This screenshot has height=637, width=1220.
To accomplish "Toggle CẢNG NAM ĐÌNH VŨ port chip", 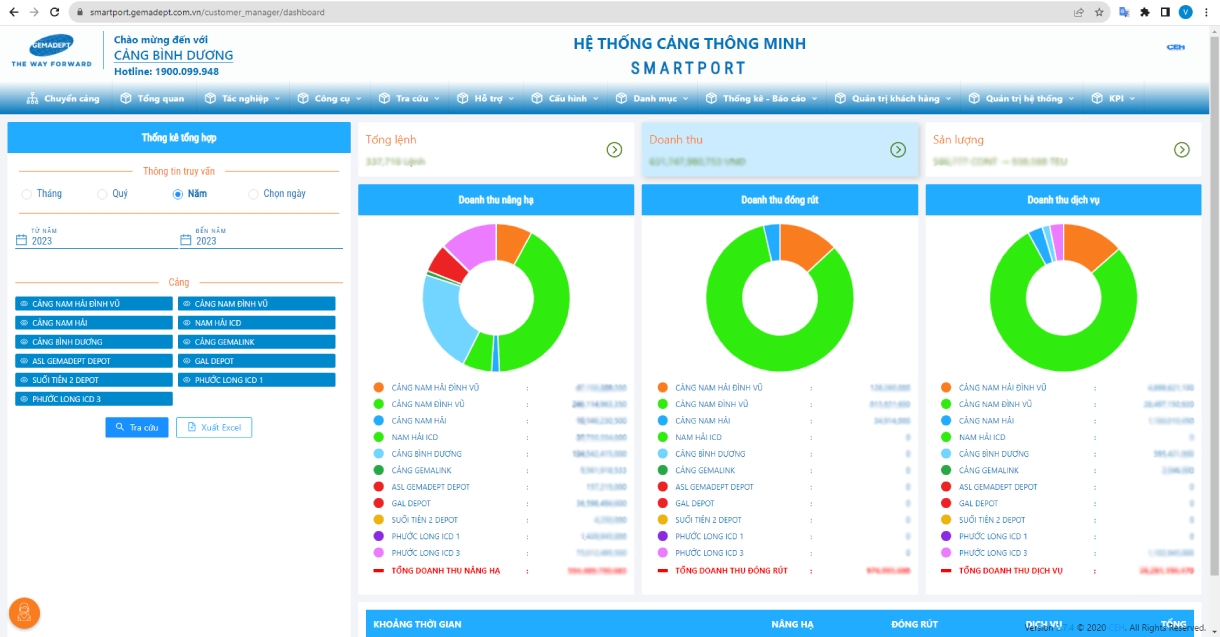I will click(x=257, y=304).
